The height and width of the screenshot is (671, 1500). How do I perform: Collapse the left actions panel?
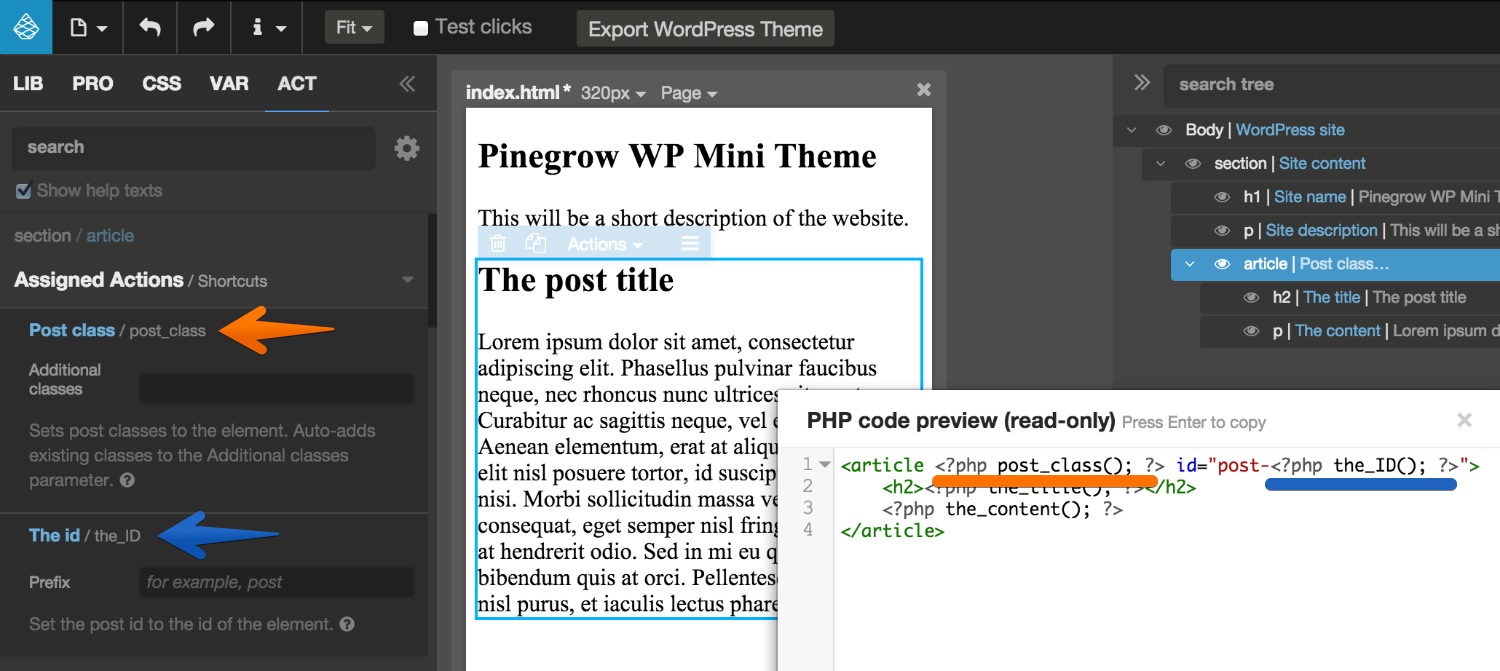406,84
